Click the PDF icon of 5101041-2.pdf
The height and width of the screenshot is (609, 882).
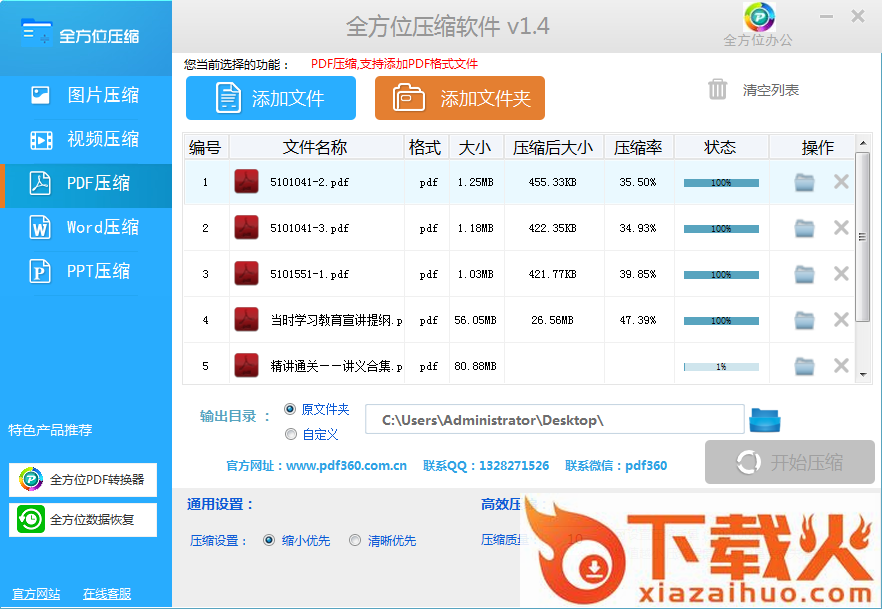click(x=246, y=182)
